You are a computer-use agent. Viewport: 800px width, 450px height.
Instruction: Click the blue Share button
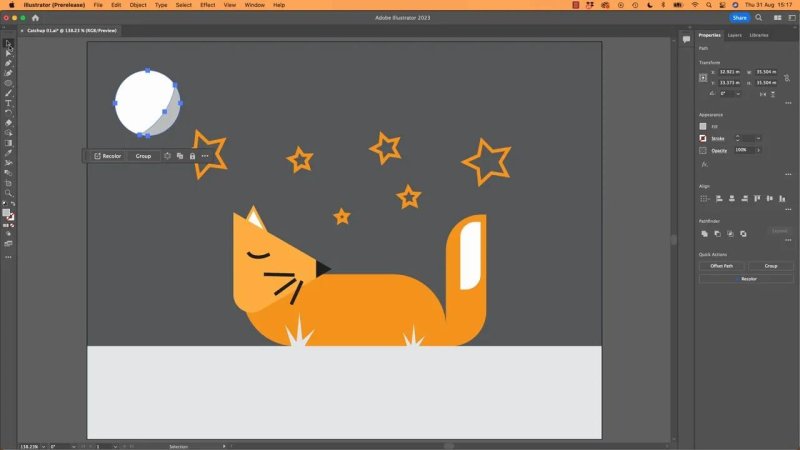pos(739,18)
